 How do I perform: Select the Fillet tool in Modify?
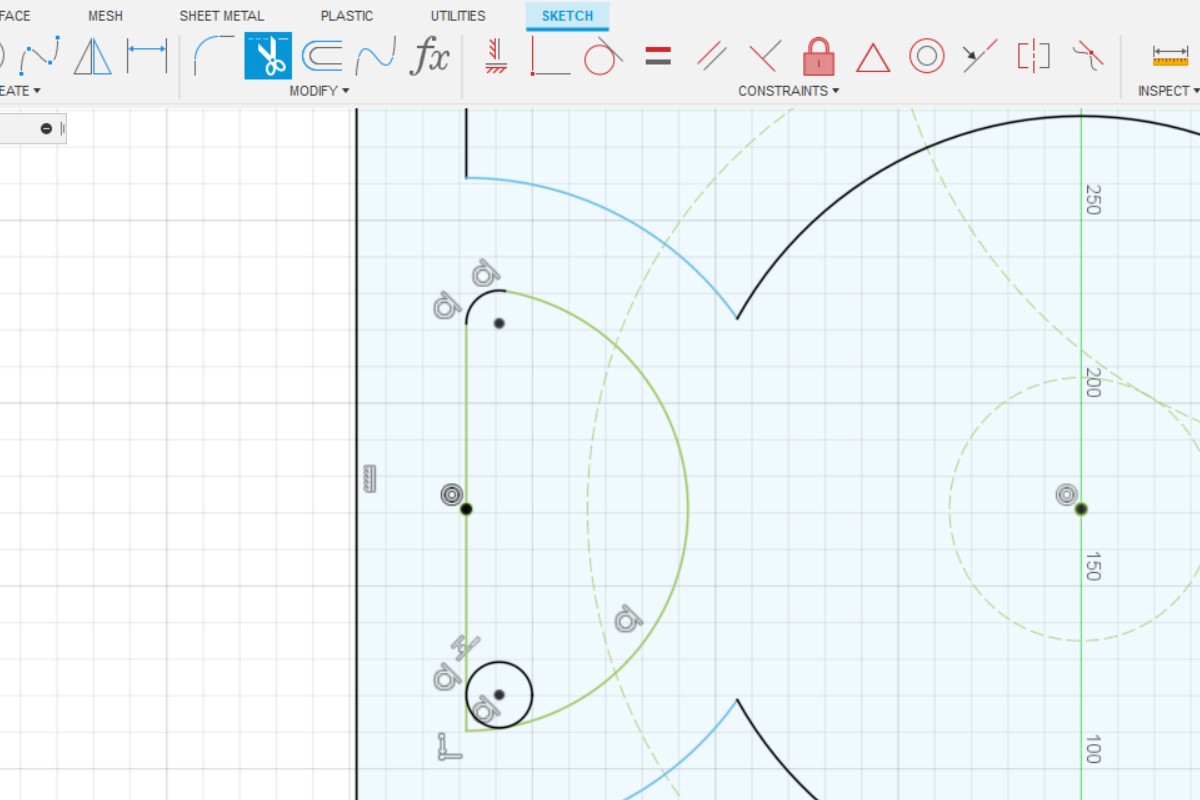(x=213, y=55)
